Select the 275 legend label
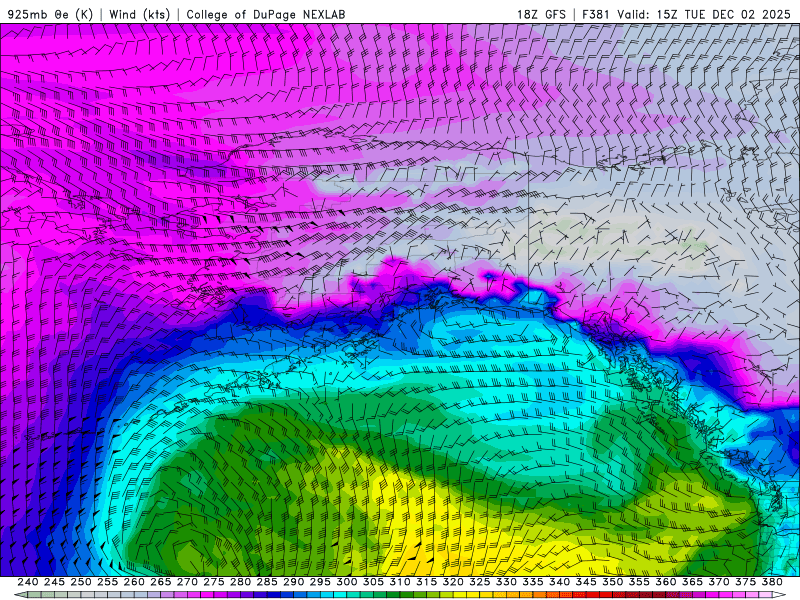 214,582
